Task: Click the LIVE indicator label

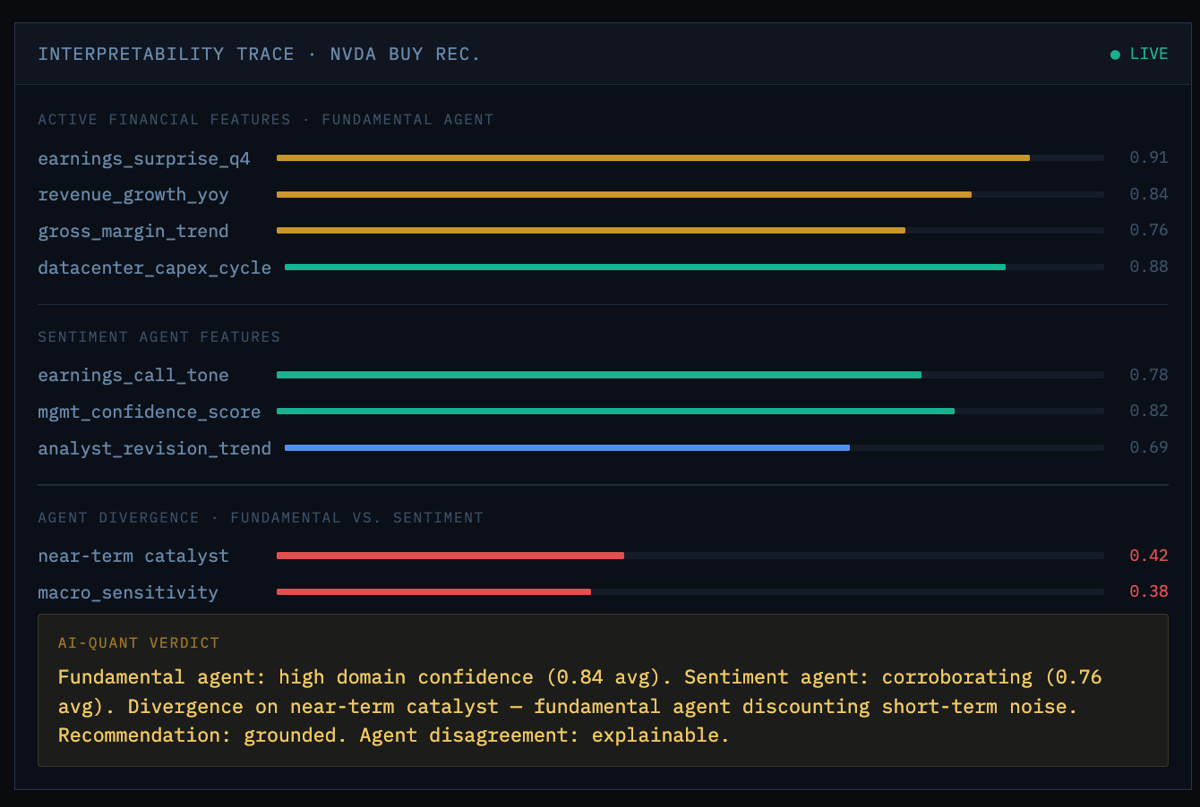Action: 1148,54
